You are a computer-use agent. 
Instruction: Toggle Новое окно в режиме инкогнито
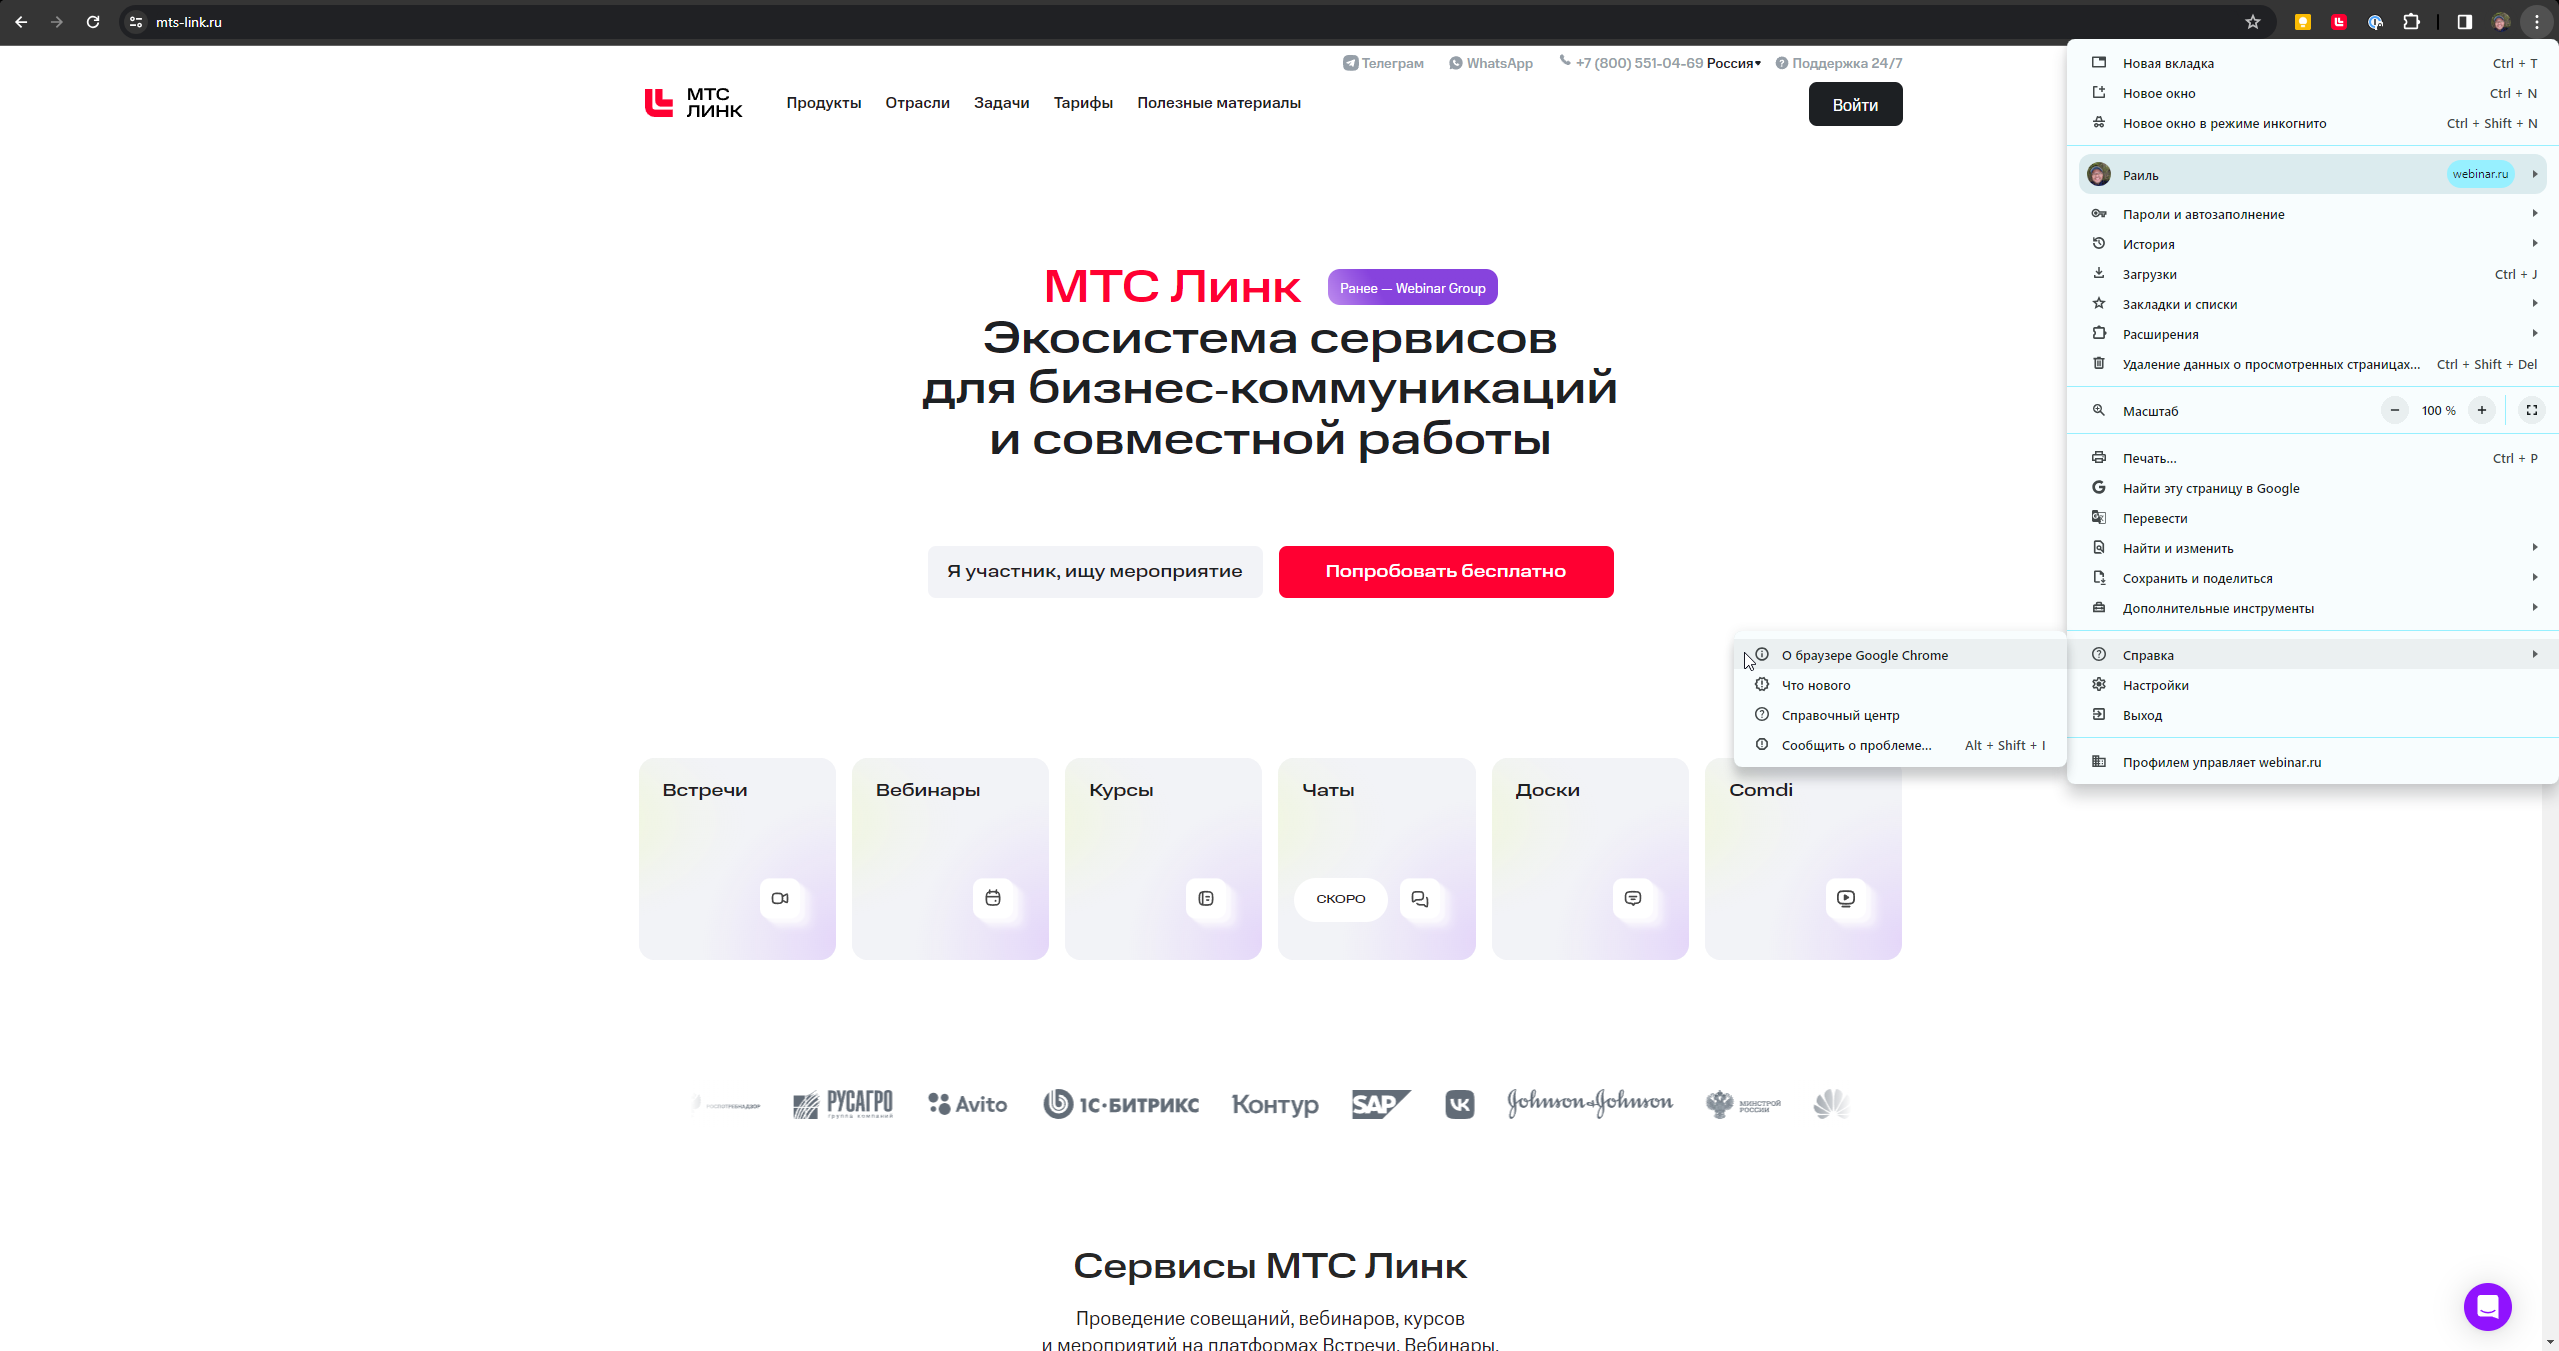(x=2224, y=122)
